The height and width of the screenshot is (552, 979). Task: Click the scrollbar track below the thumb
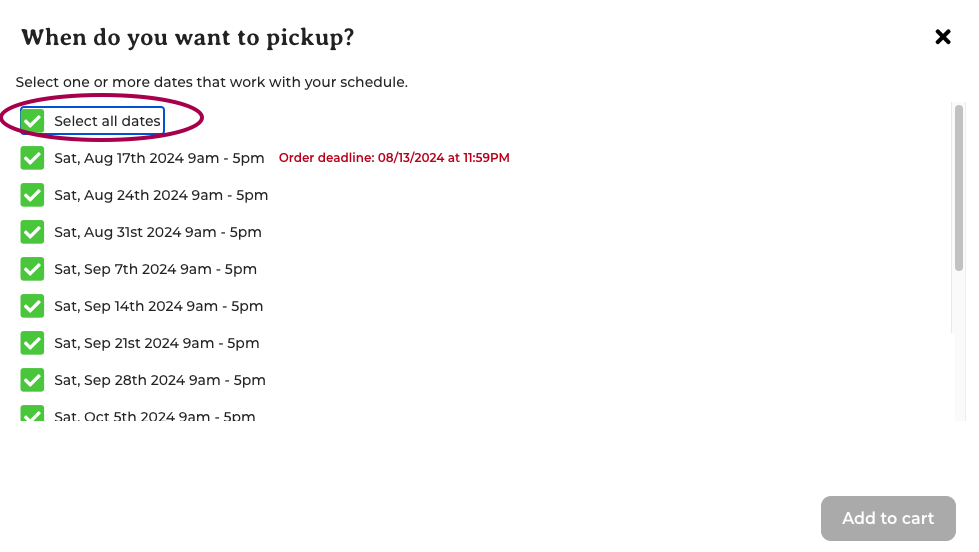pyautogui.click(x=959, y=345)
